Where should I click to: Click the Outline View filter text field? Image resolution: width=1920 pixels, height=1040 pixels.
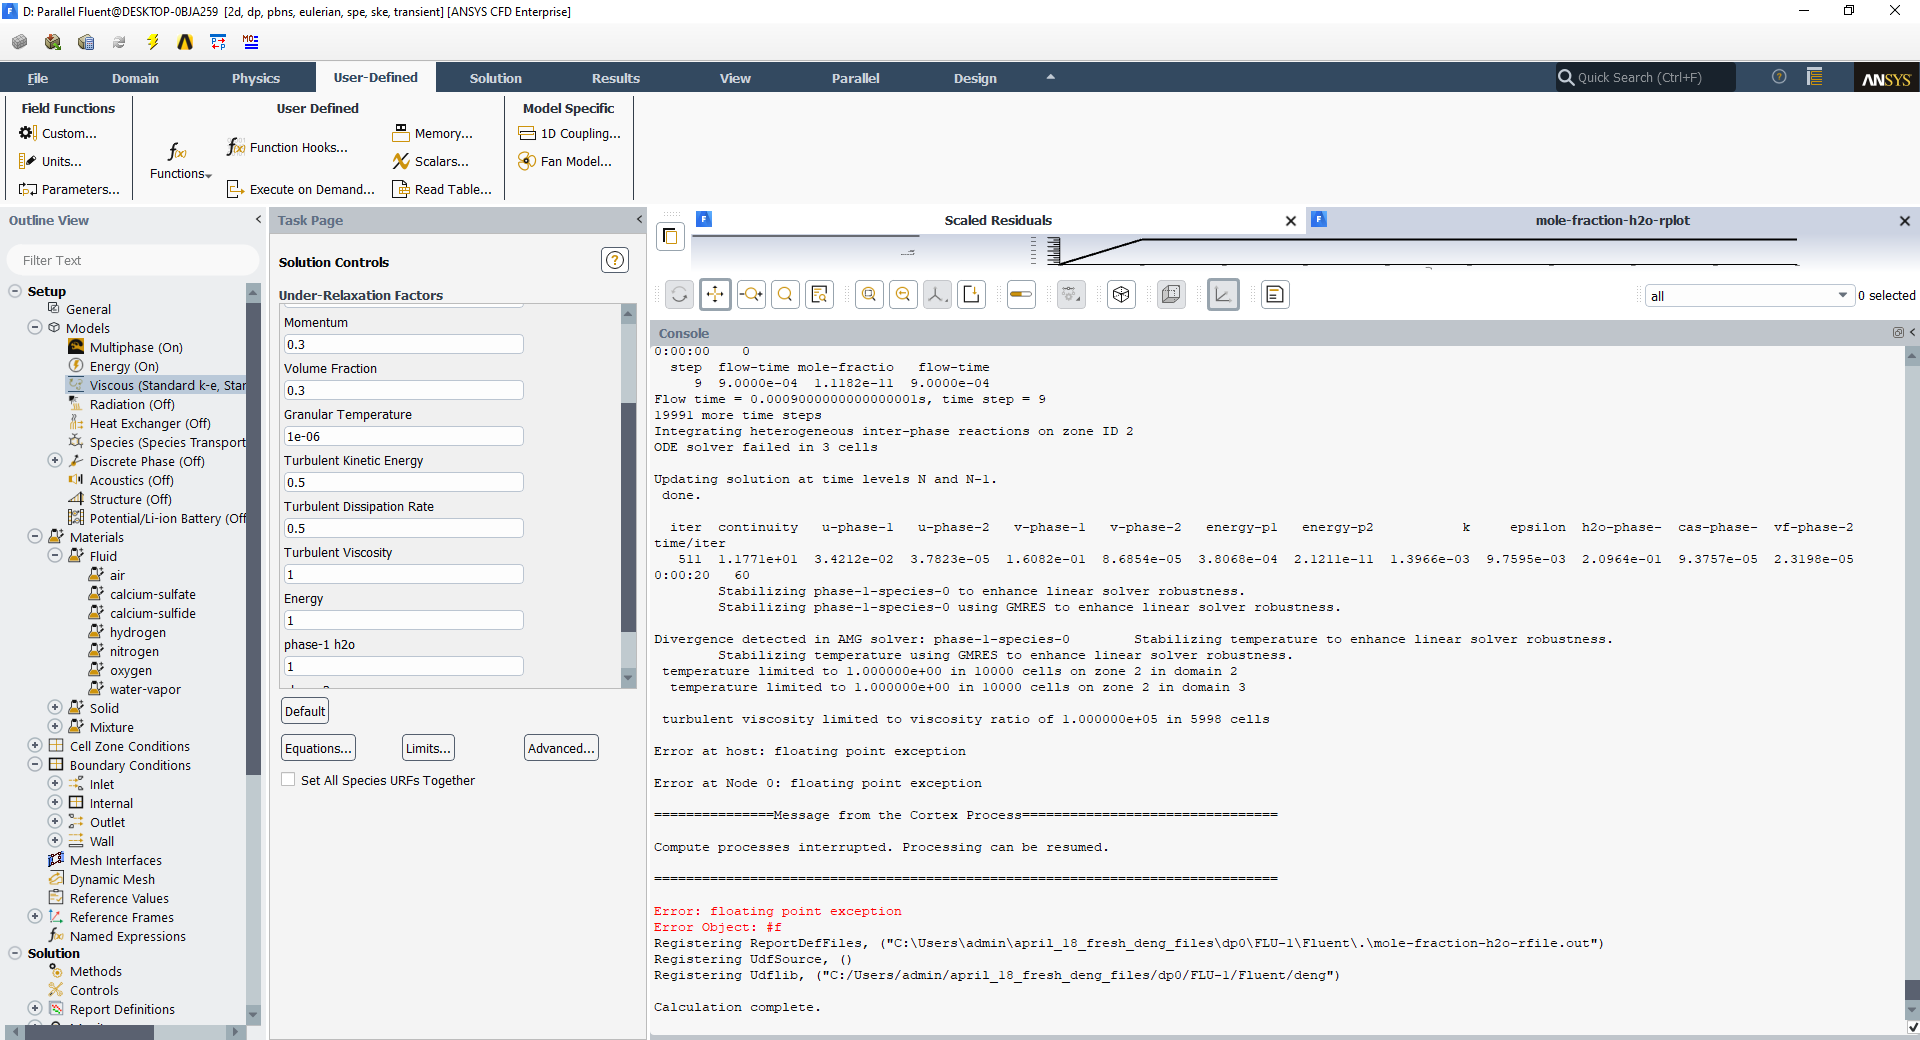click(x=133, y=260)
